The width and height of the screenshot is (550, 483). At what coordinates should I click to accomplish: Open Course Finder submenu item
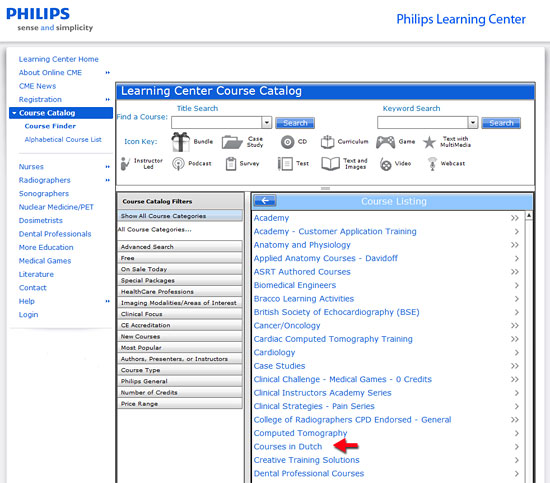pos(50,126)
